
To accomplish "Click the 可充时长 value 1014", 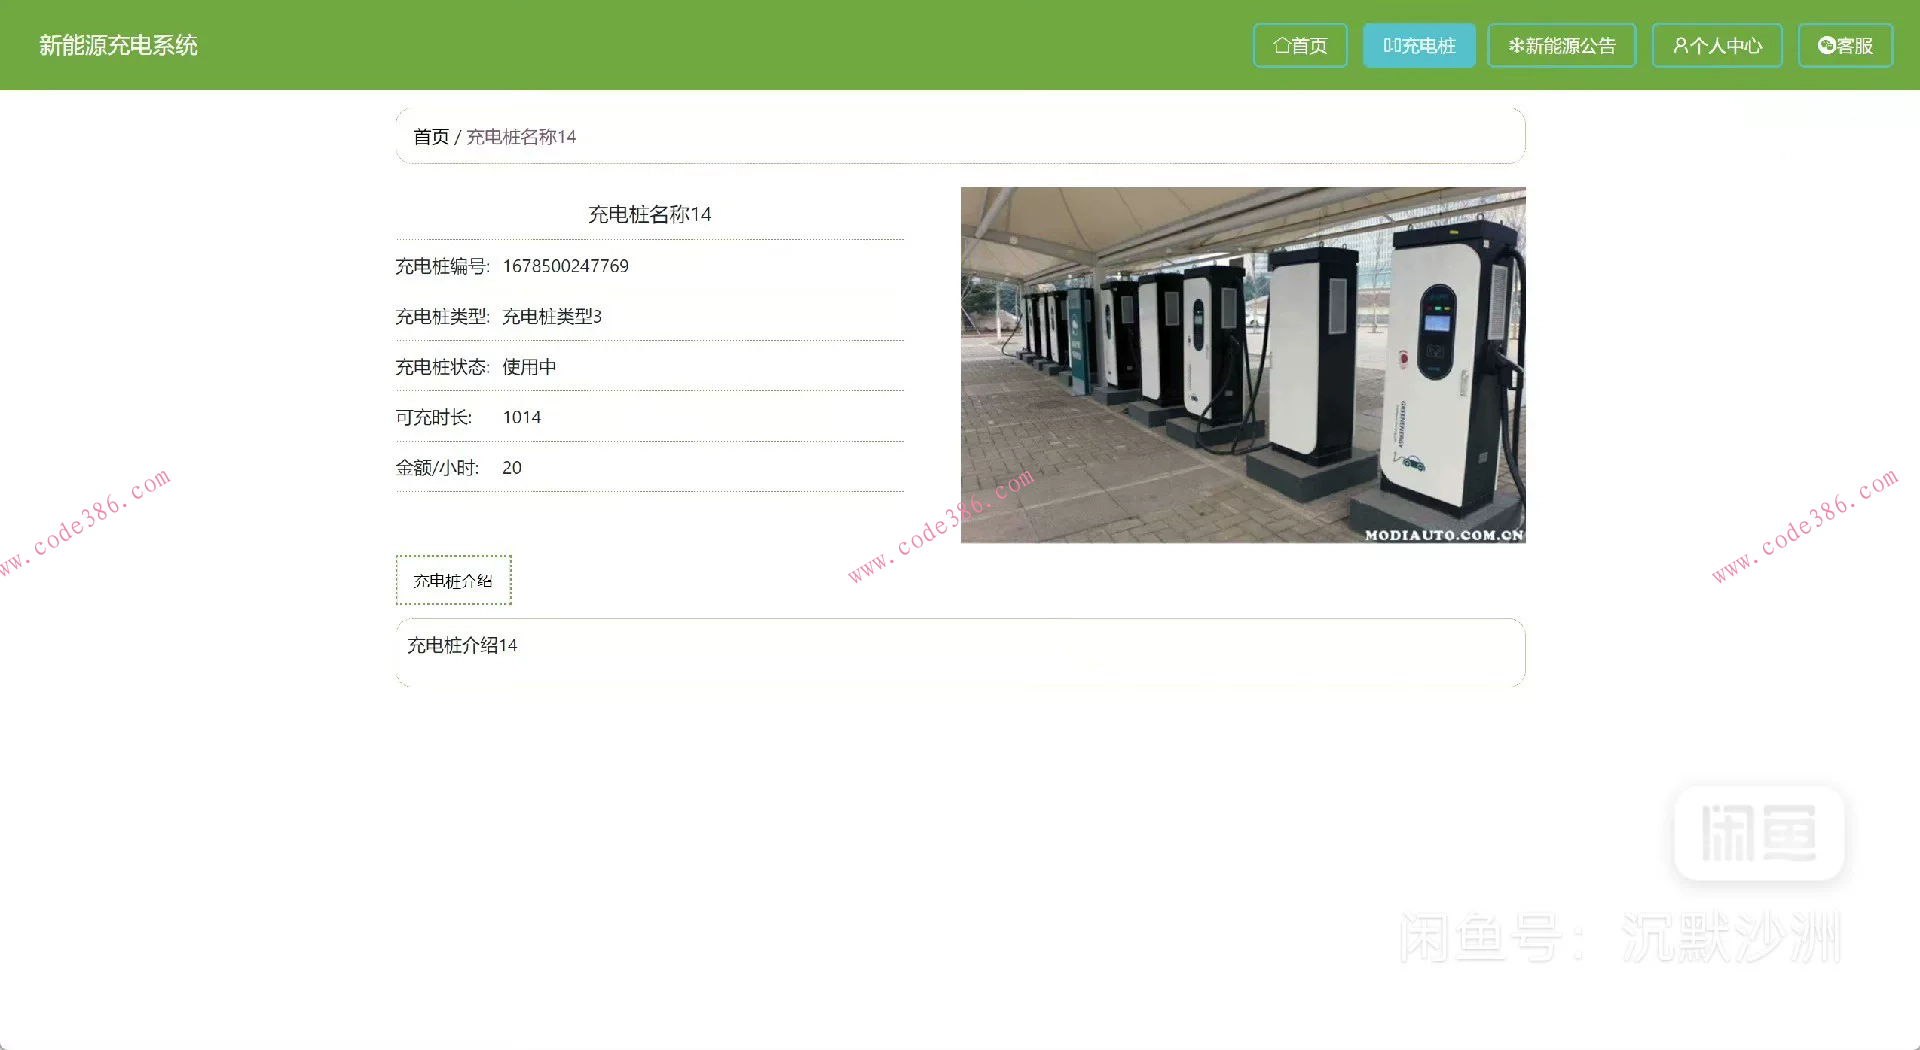I will (x=521, y=417).
